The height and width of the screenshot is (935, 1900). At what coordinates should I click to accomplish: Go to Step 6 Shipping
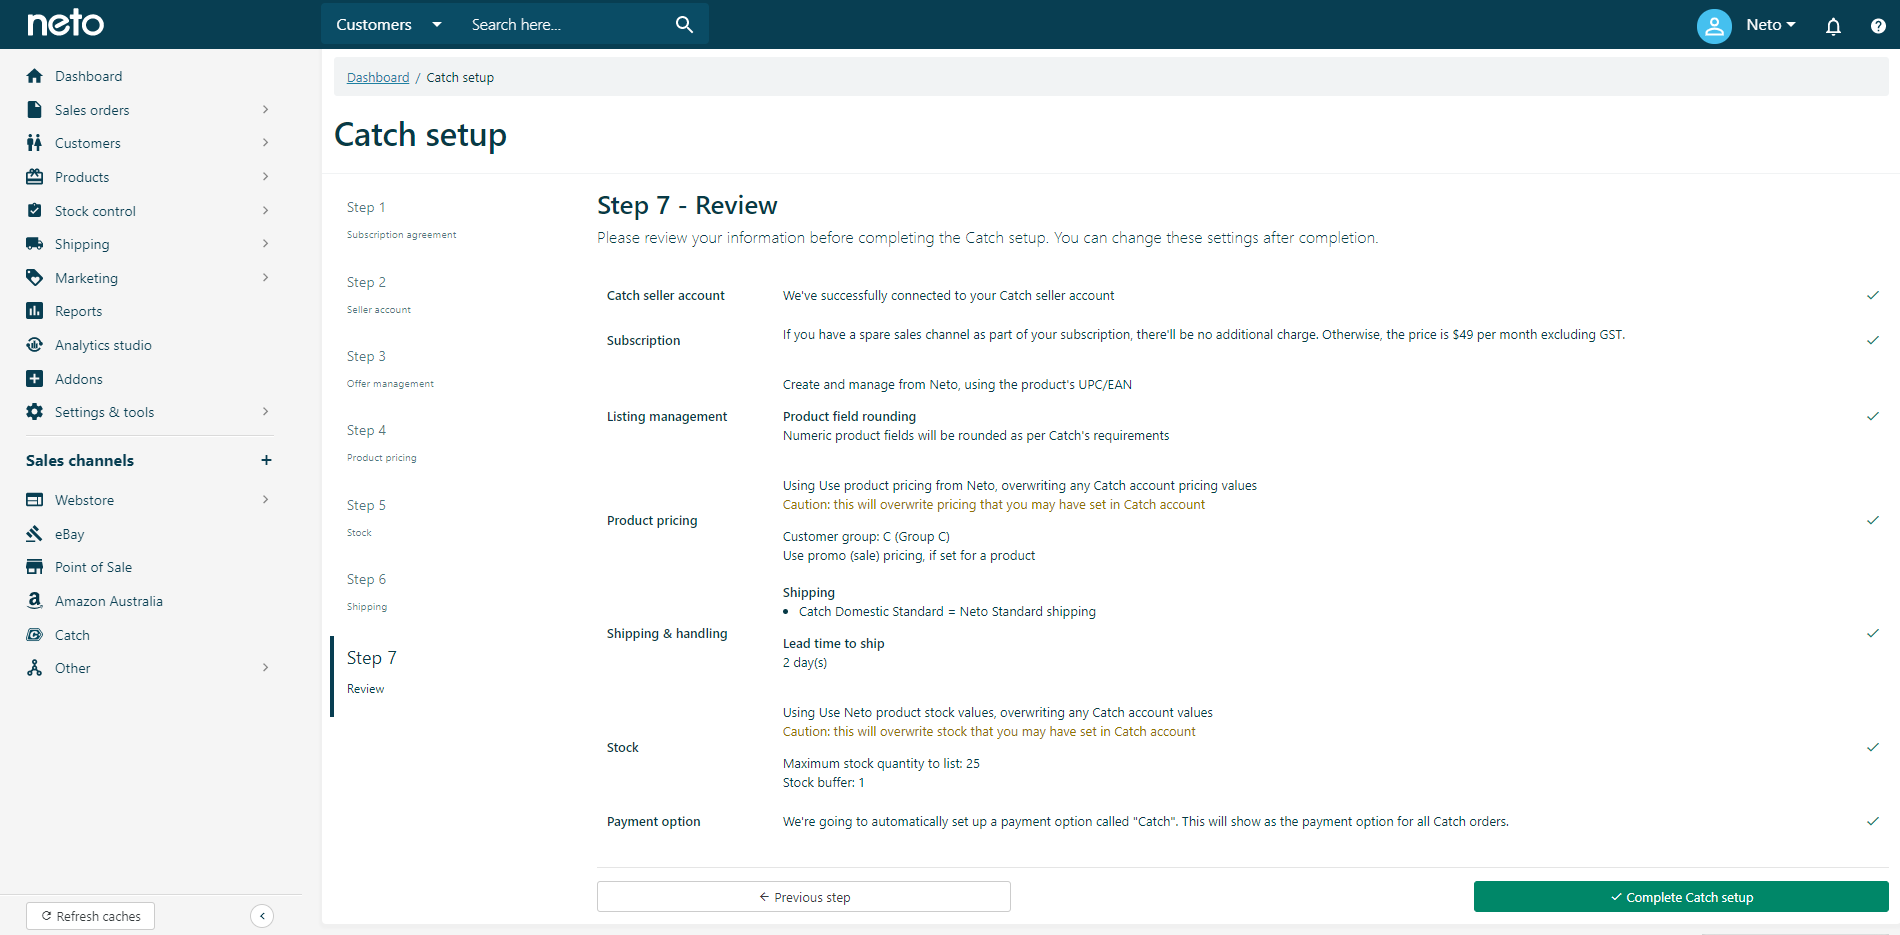tap(367, 592)
